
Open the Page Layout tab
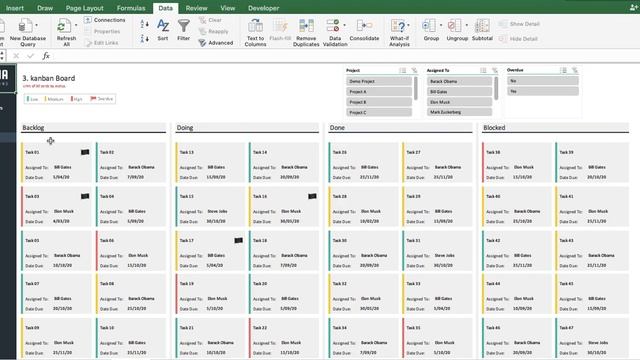pyautogui.click(x=84, y=8)
